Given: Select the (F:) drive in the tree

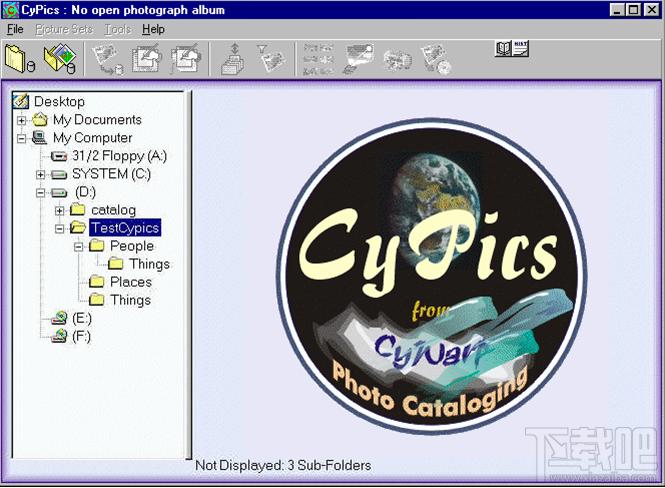Looking at the screenshot, I should (81, 336).
